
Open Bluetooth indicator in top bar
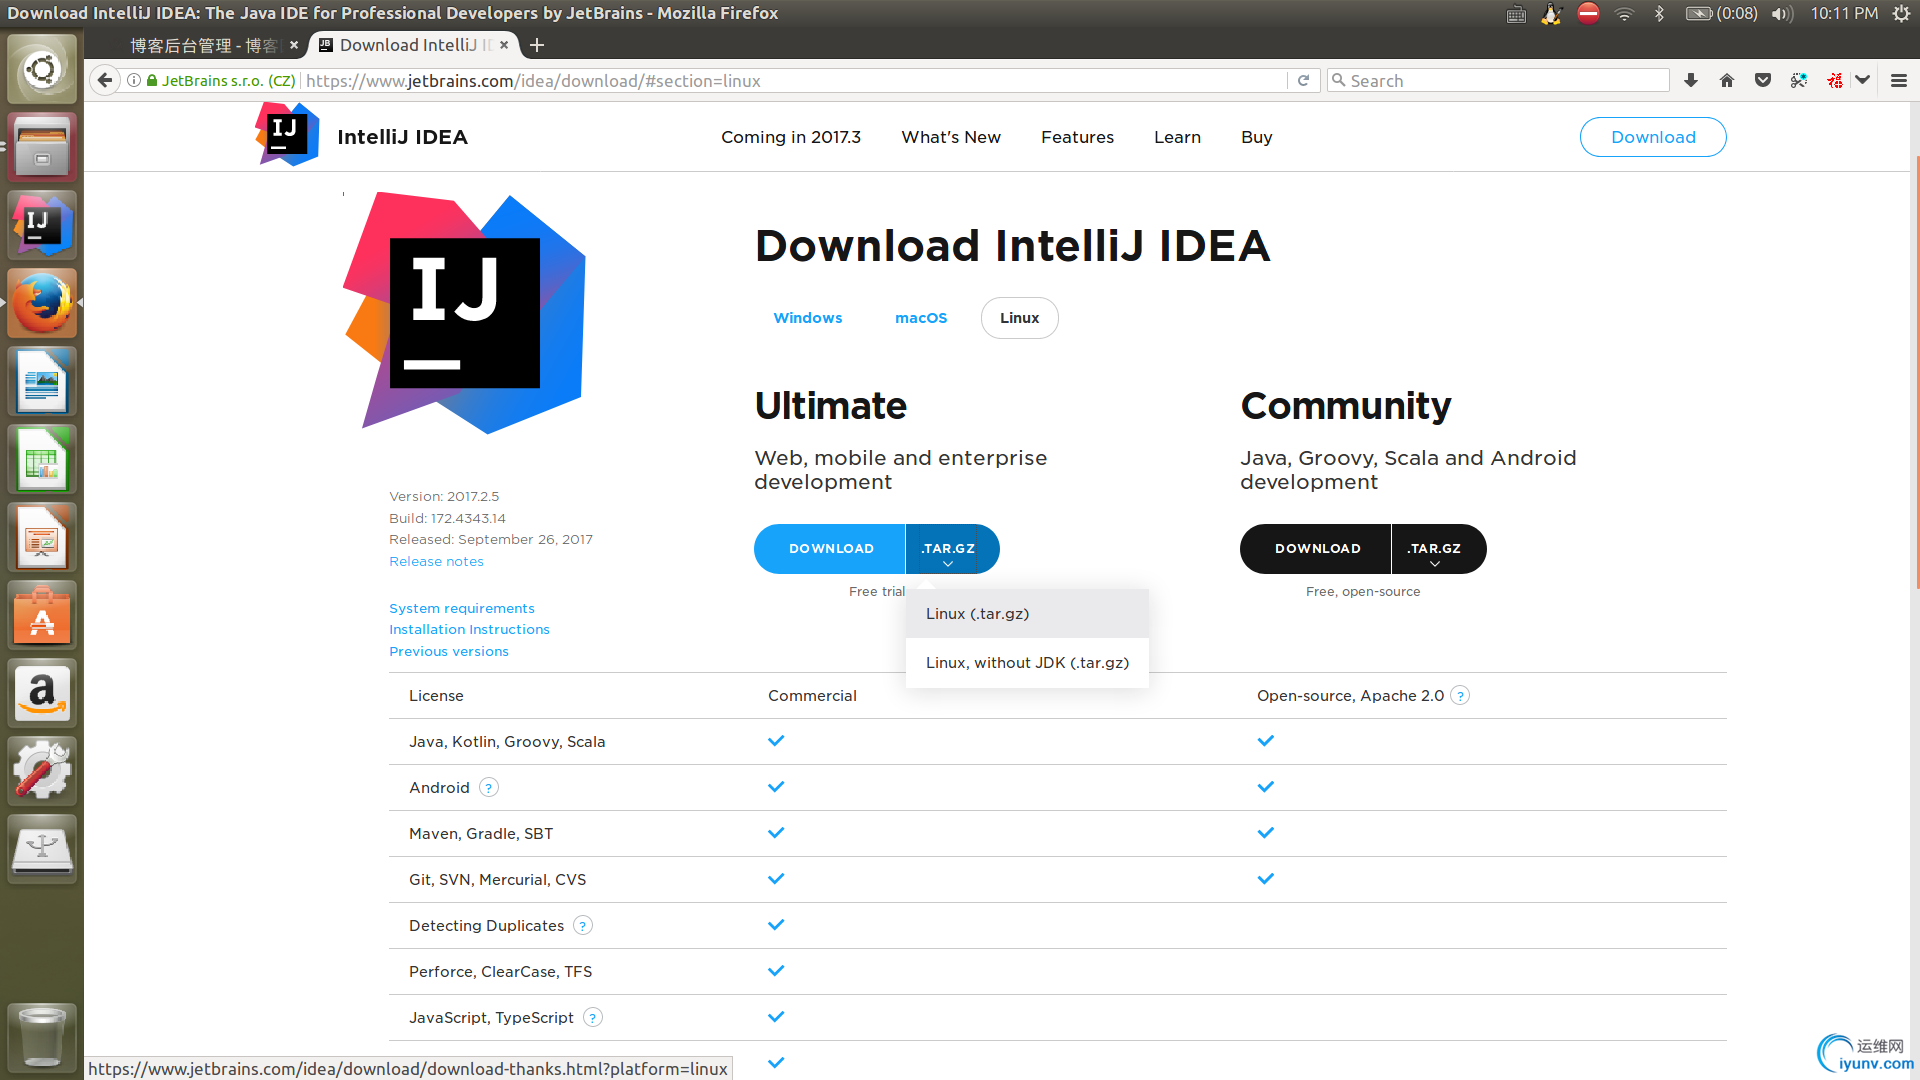coord(1659,14)
